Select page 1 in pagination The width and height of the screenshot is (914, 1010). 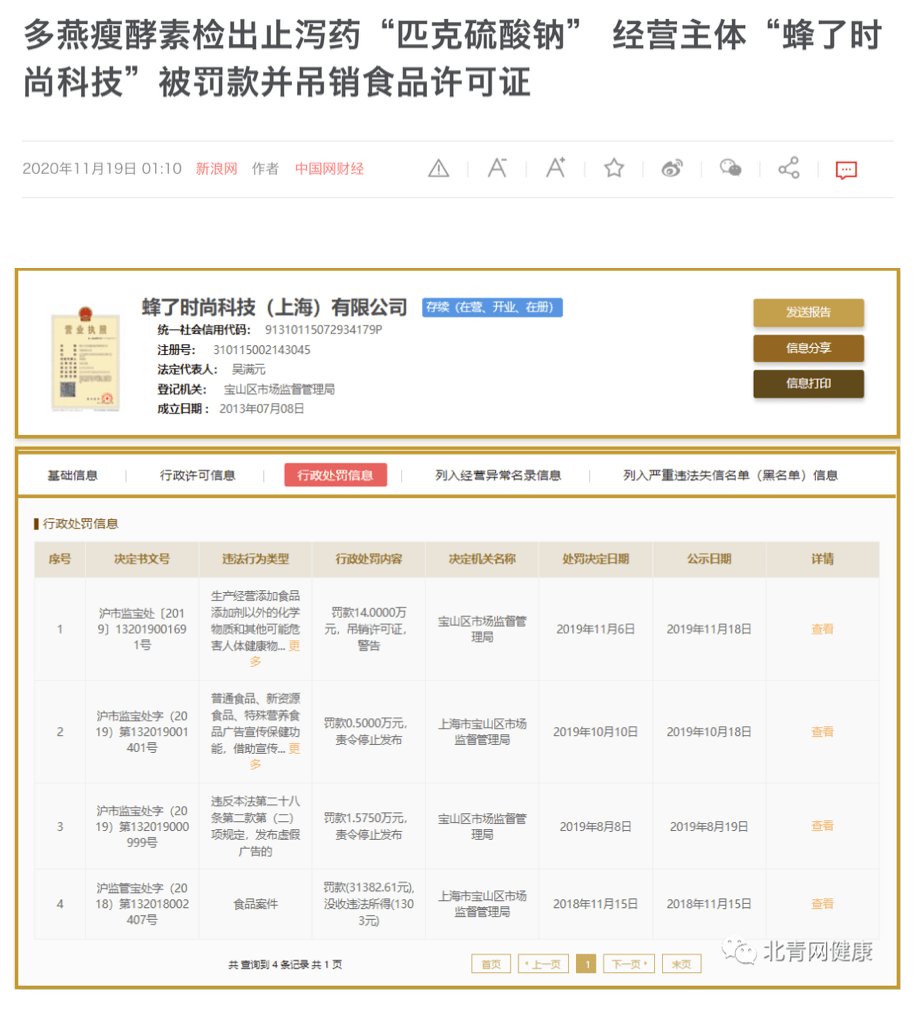tap(586, 964)
